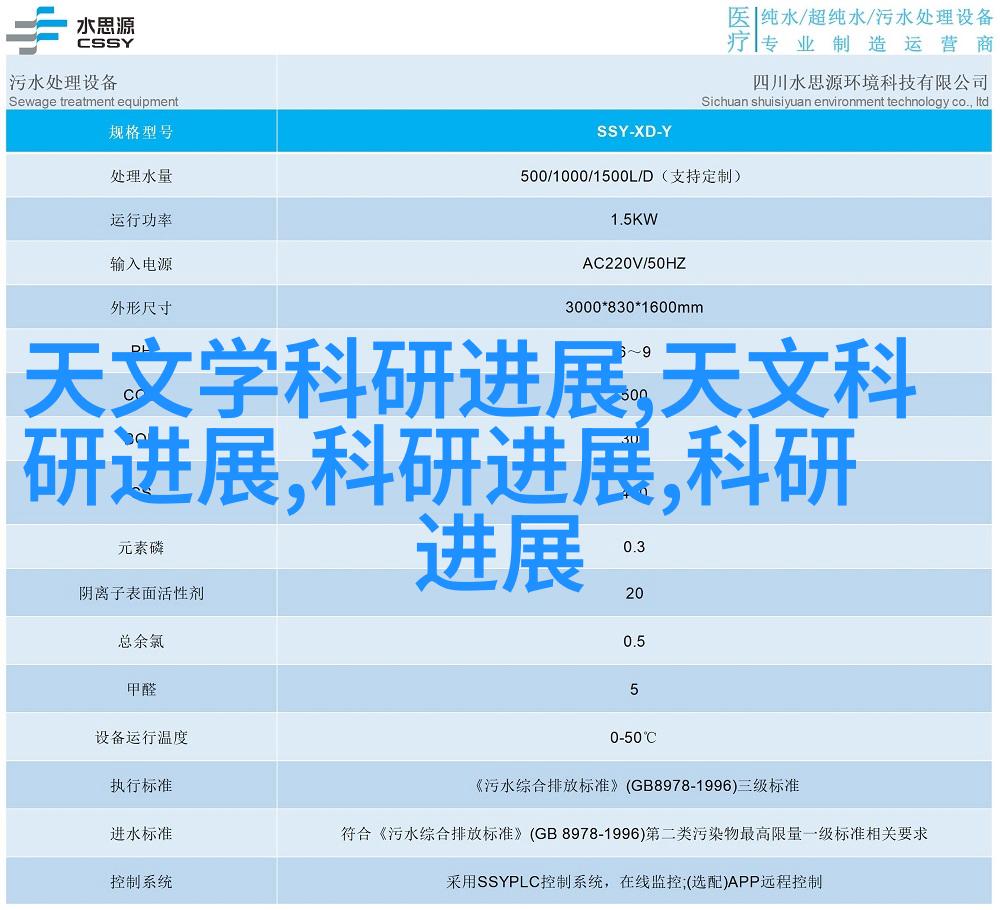Viewport: 1000px width, 910px height.
Task: Select the '第二类污染物最高限量' standard text
Action: pyautogui.click(x=723, y=834)
